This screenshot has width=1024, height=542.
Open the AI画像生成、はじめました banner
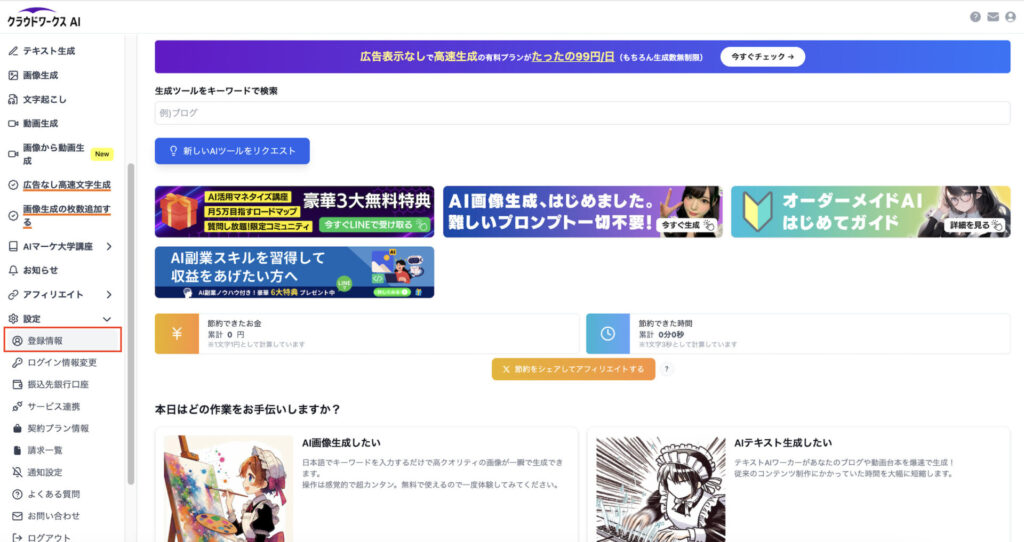coord(583,212)
